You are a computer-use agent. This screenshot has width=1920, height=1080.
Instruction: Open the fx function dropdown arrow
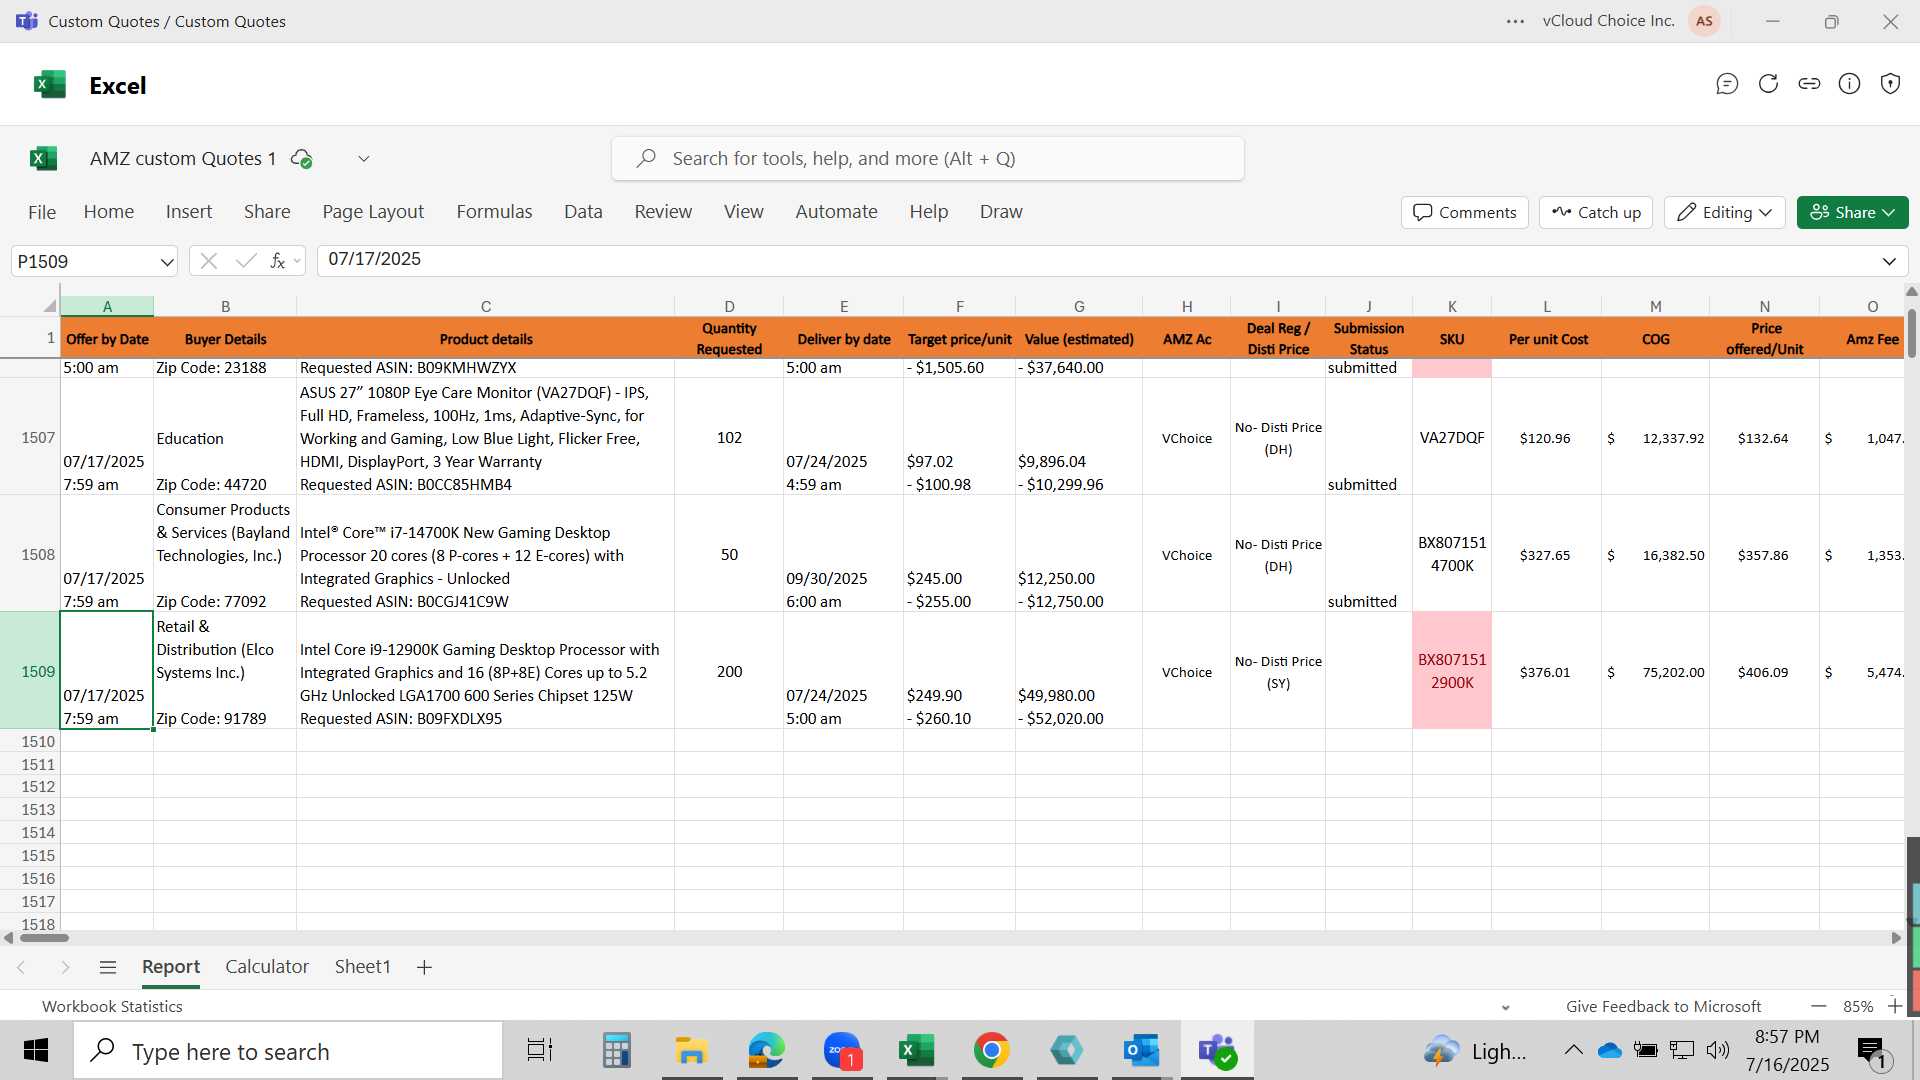pyautogui.click(x=297, y=262)
